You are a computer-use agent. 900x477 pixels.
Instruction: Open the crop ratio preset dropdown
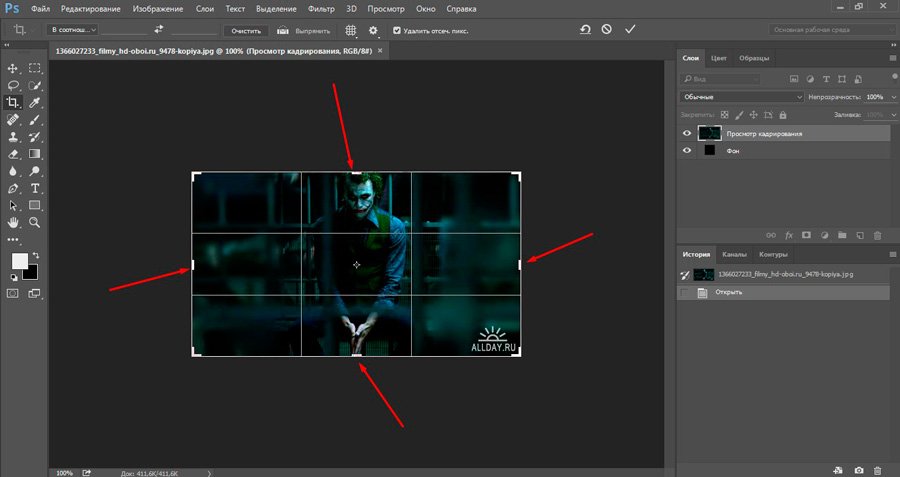click(x=72, y=30)
